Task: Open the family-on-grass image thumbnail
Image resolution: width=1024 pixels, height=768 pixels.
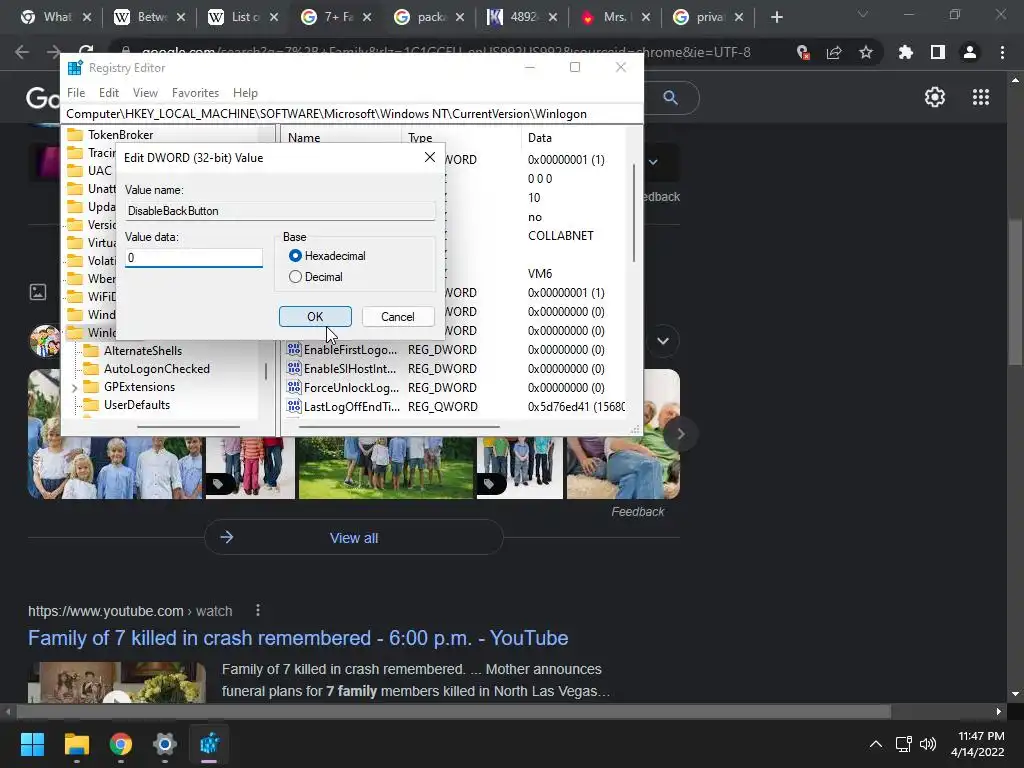Action: tap(386, 468)
